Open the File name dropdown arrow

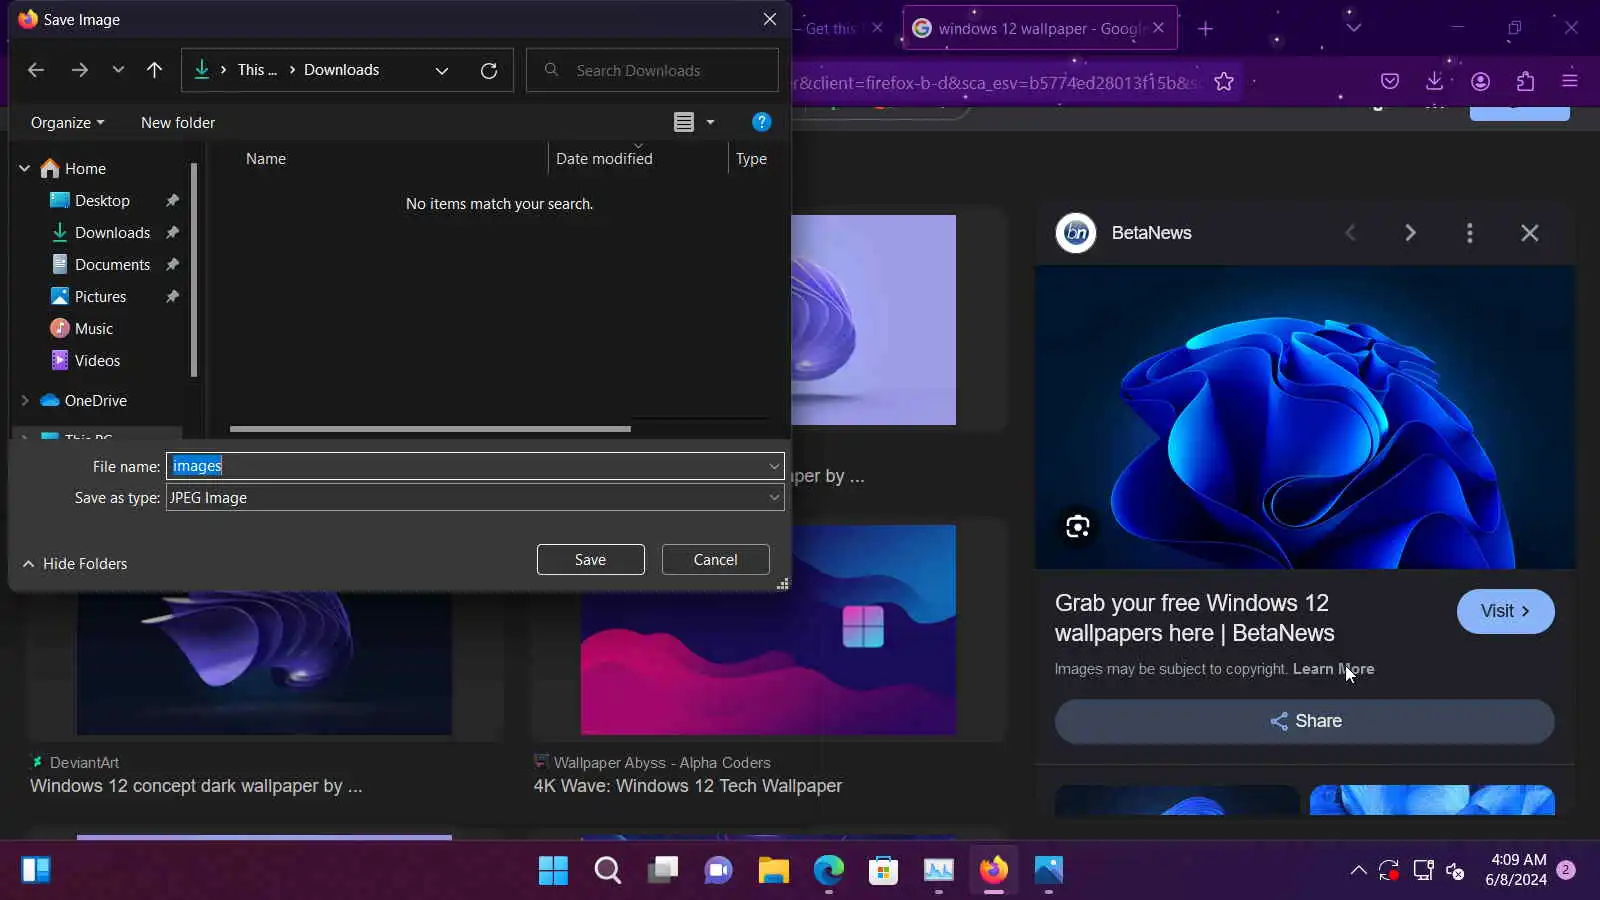[x=774, y=466]
